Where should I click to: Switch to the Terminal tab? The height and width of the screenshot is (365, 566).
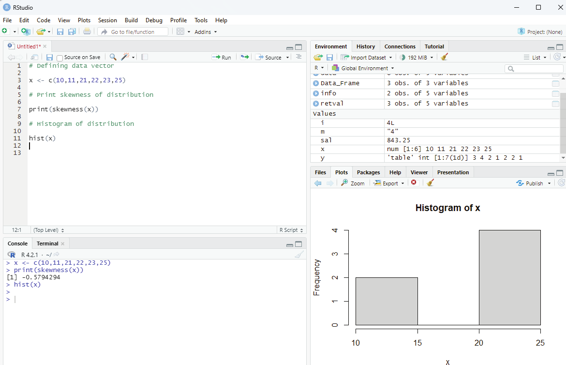click(47, 243)
